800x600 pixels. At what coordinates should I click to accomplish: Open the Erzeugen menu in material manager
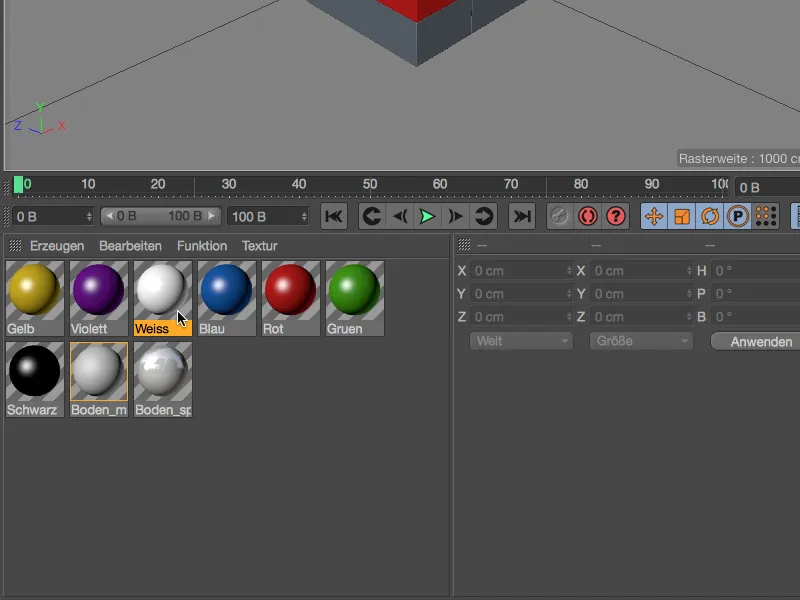tap(57, 246)
